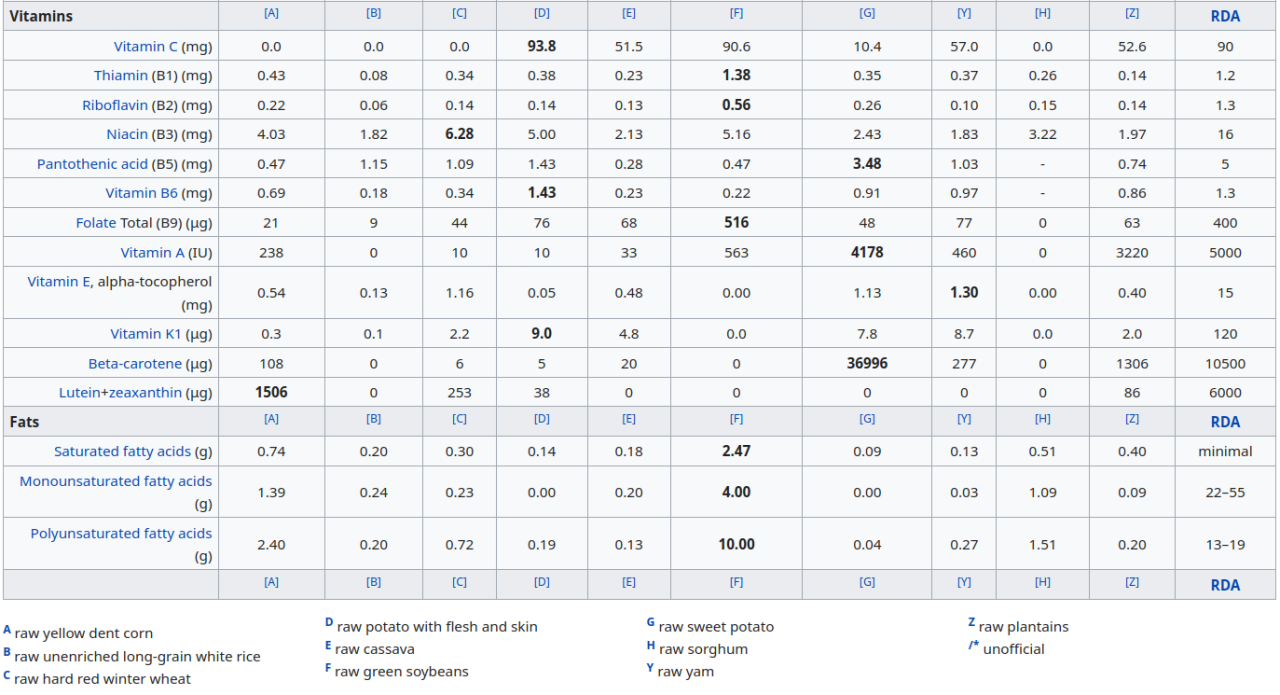This screenshot has height=695, width=1280.
Task: Click RDA in the Vitamins header row
Action: point(1225,16)
